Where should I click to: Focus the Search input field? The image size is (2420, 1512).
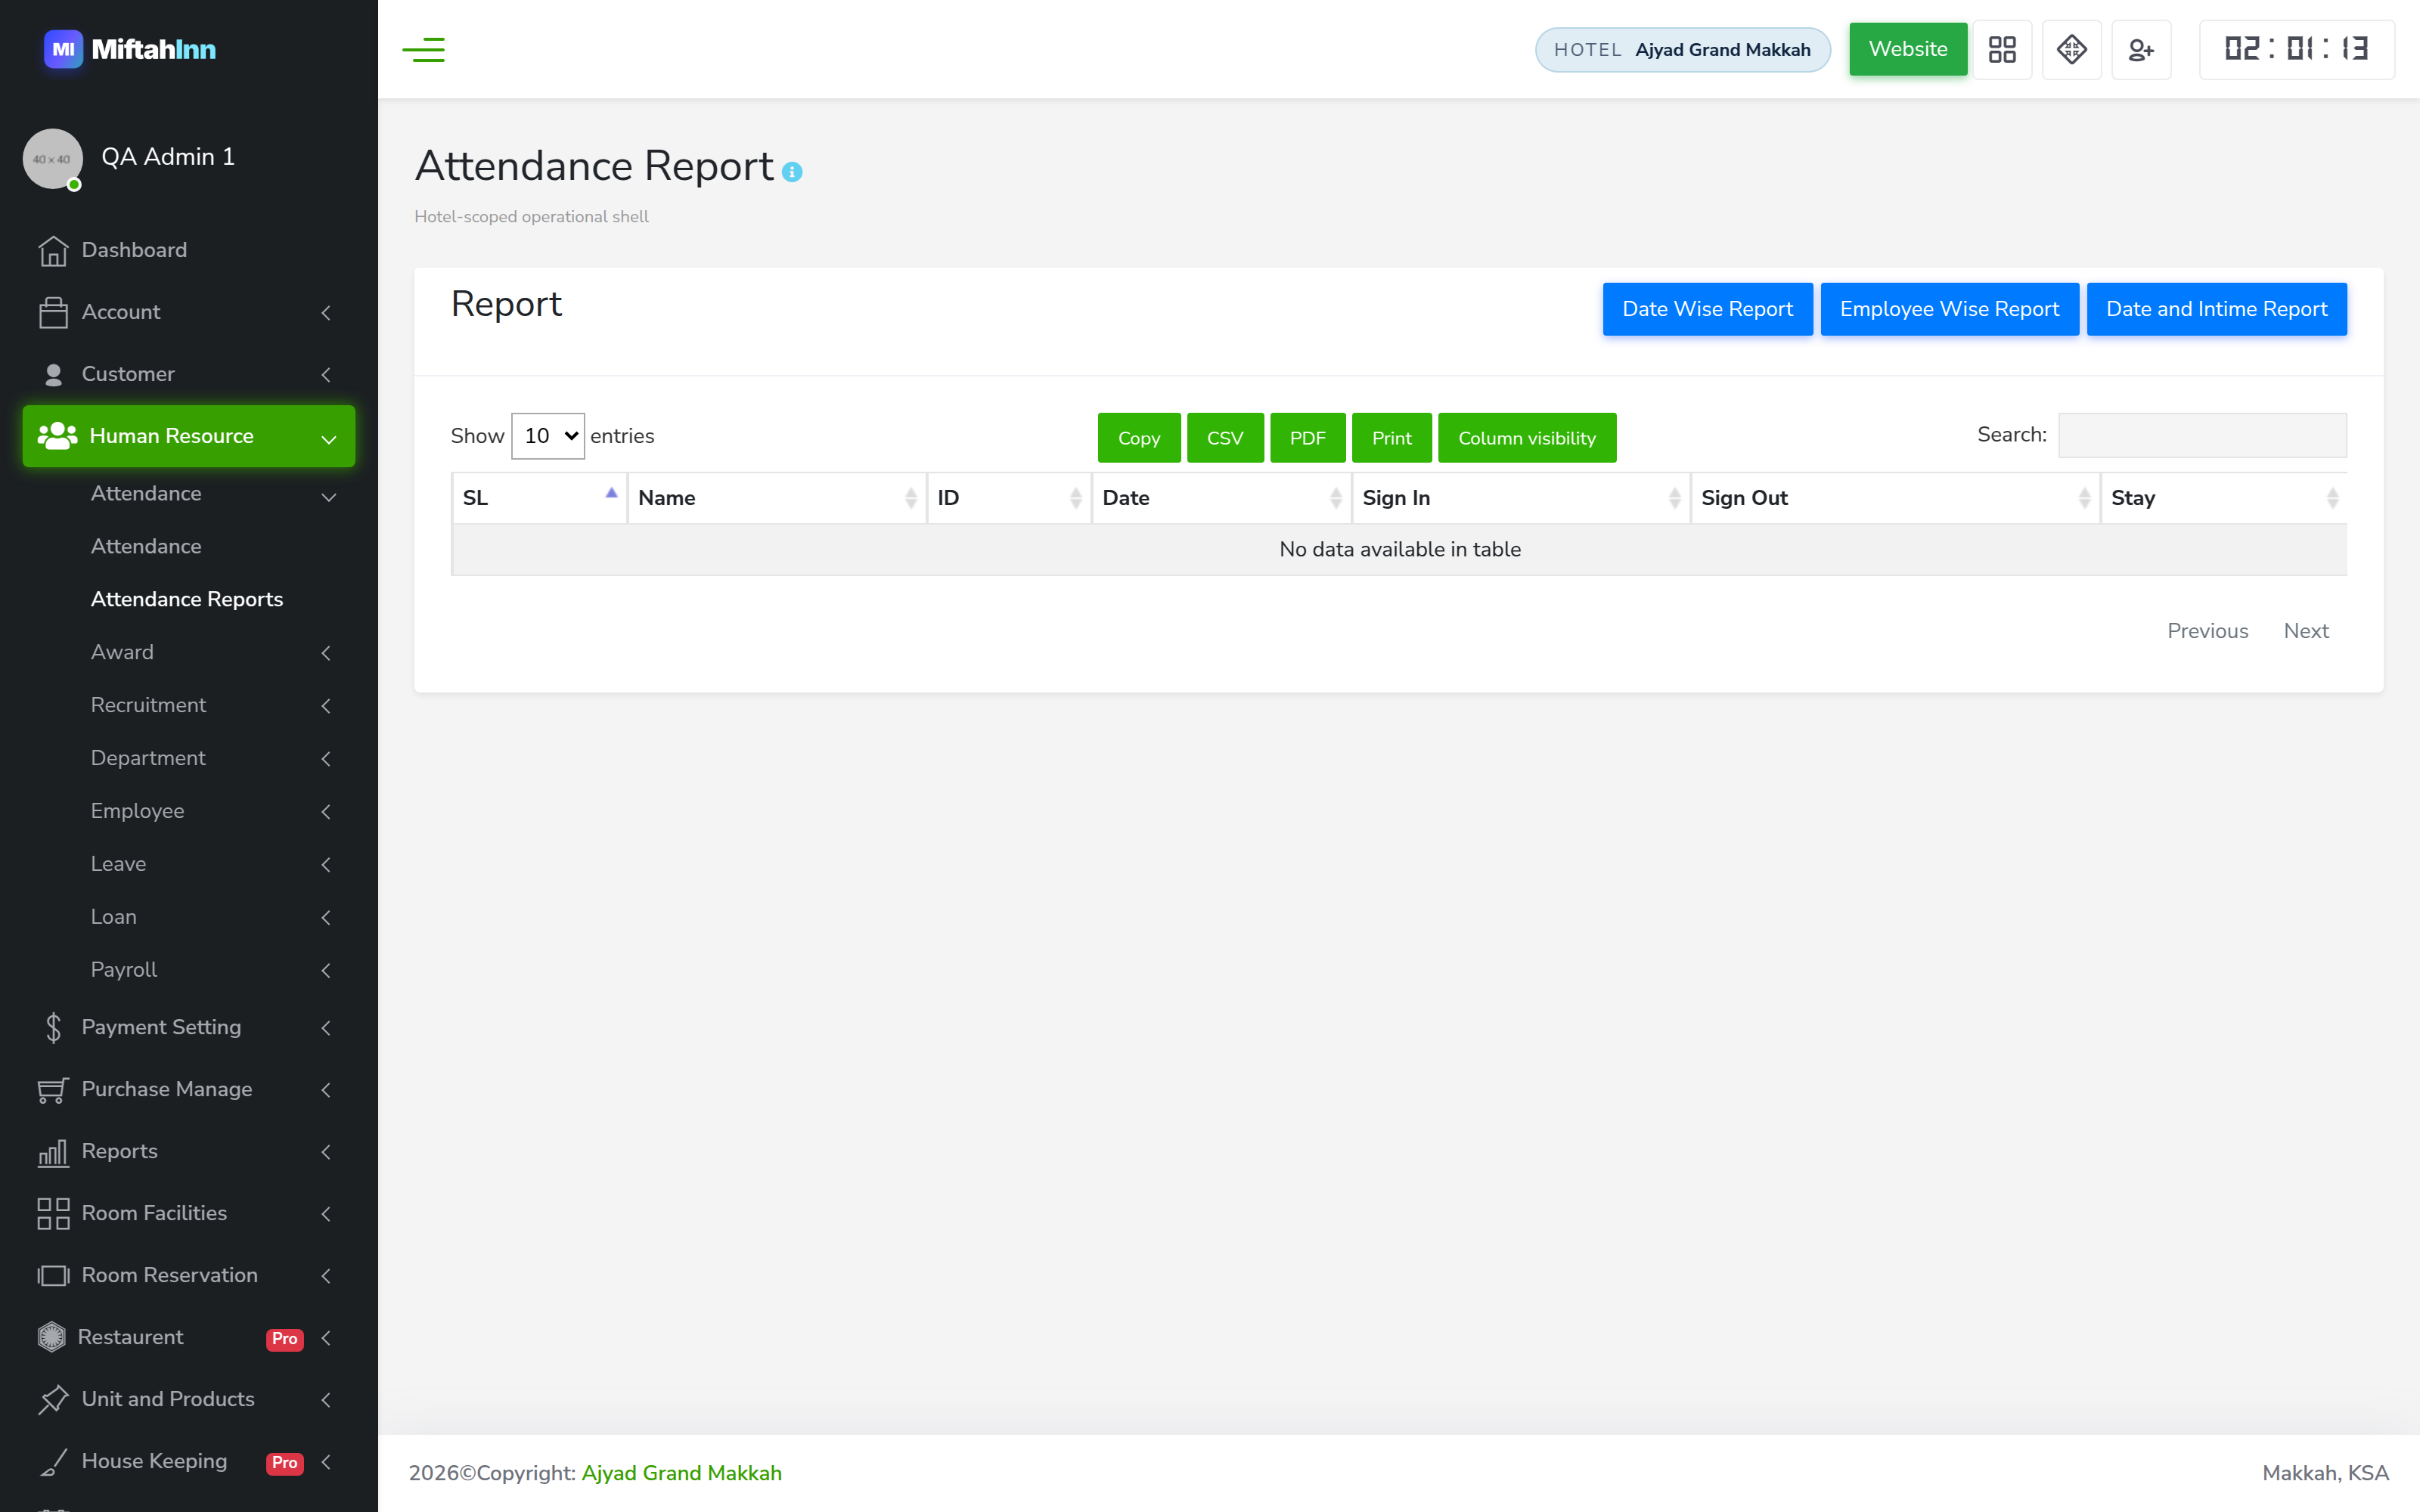2202,435
